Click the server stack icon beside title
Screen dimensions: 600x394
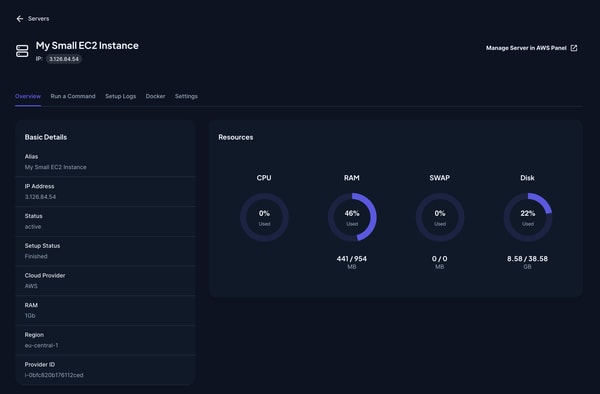pos(22,51)
